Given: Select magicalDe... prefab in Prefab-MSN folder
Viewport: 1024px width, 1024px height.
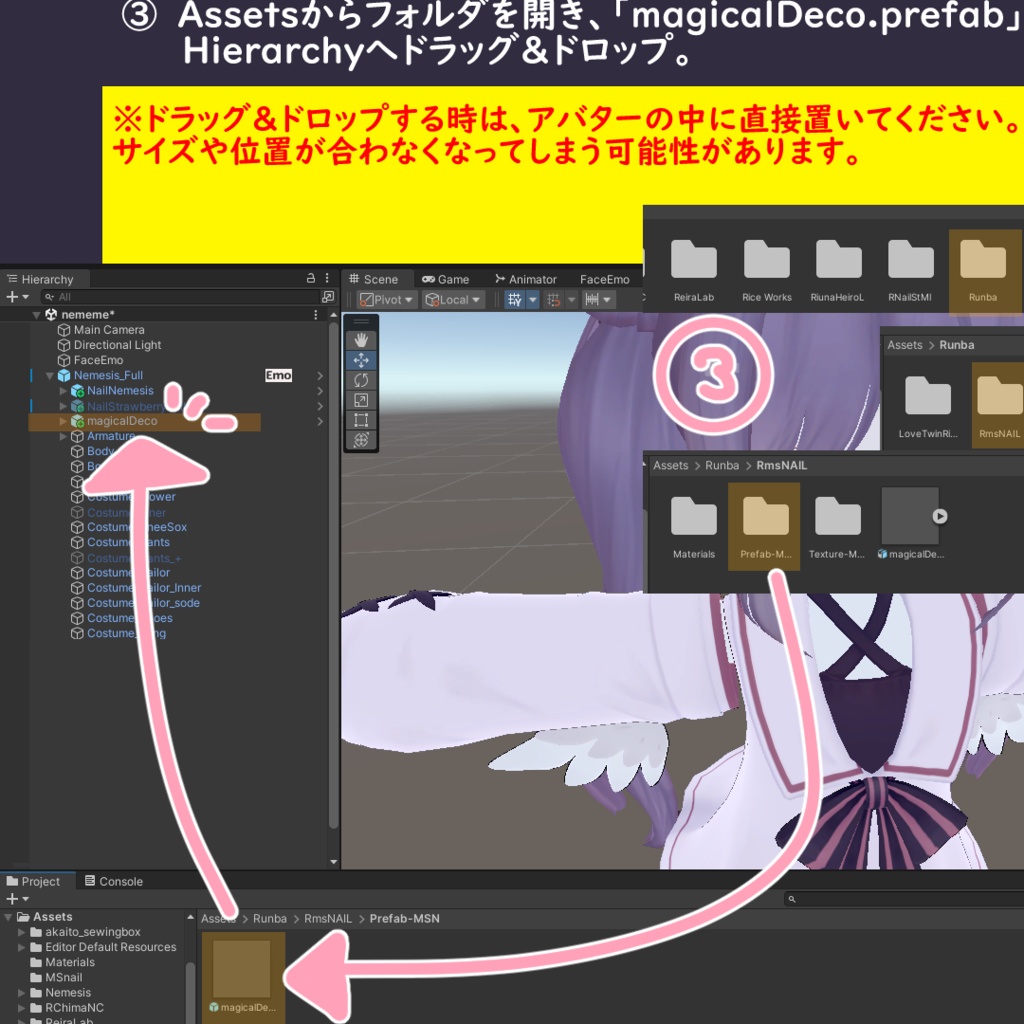Looking at the screenshot, I should [x=243, y=976].
